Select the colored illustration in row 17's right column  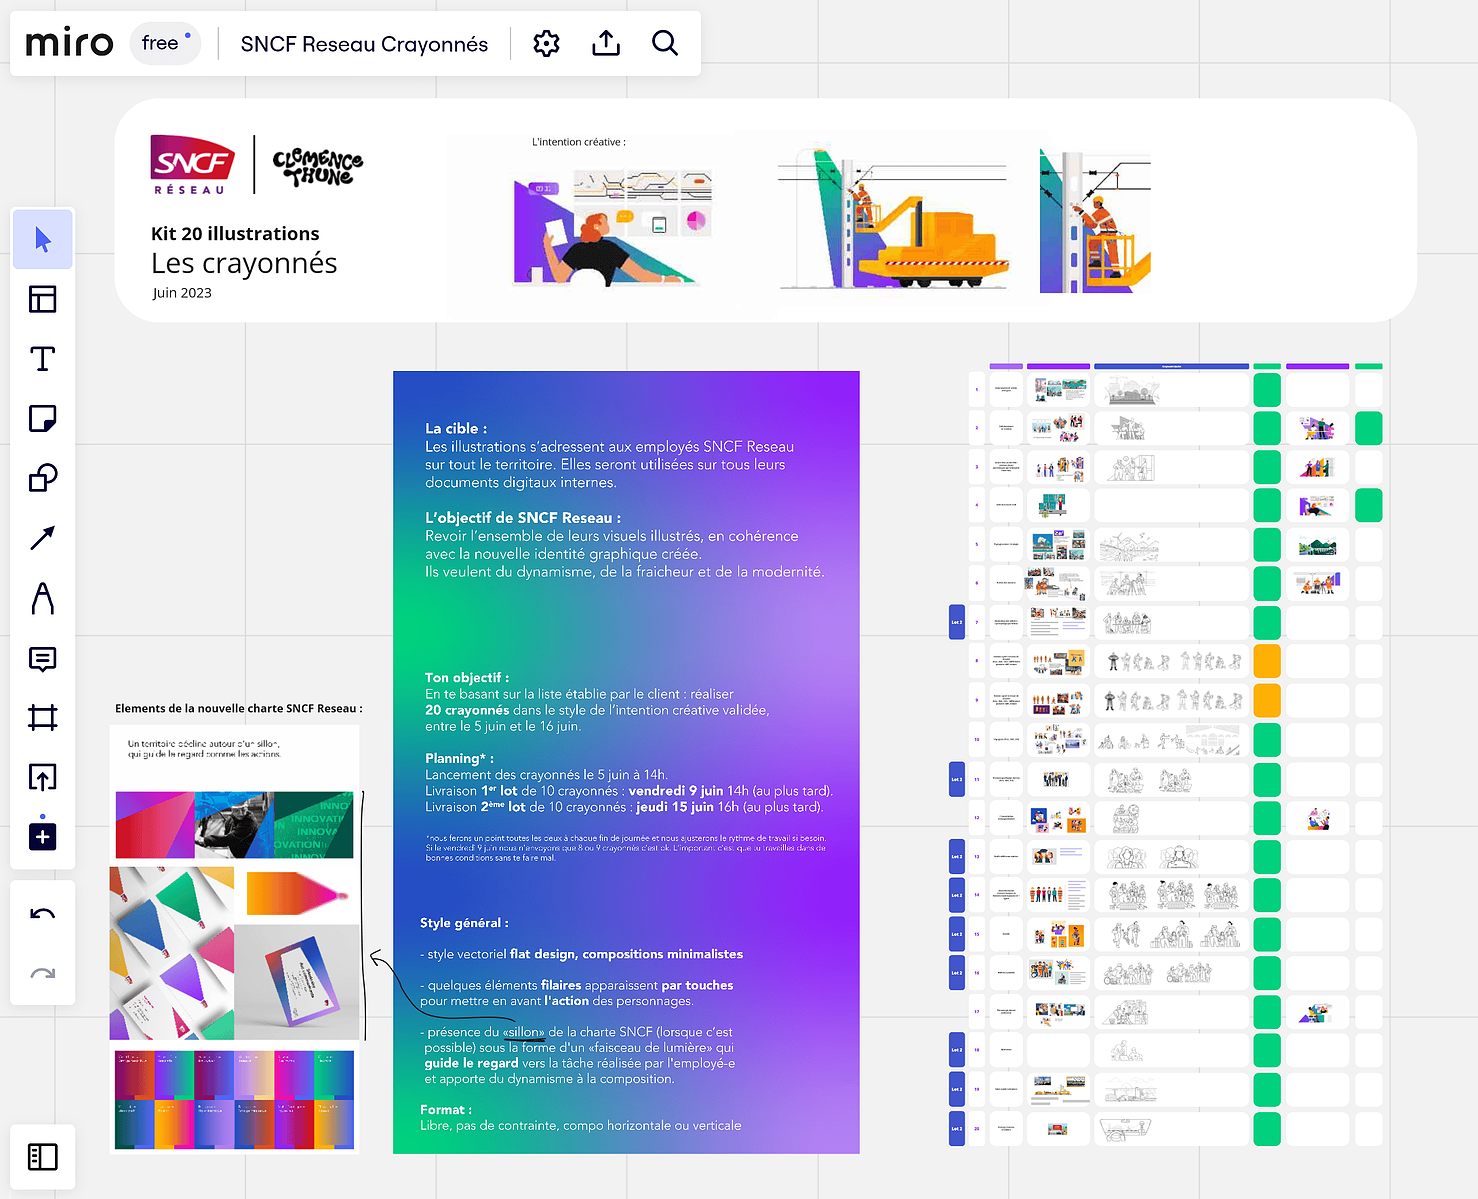click(1316, 1013)
